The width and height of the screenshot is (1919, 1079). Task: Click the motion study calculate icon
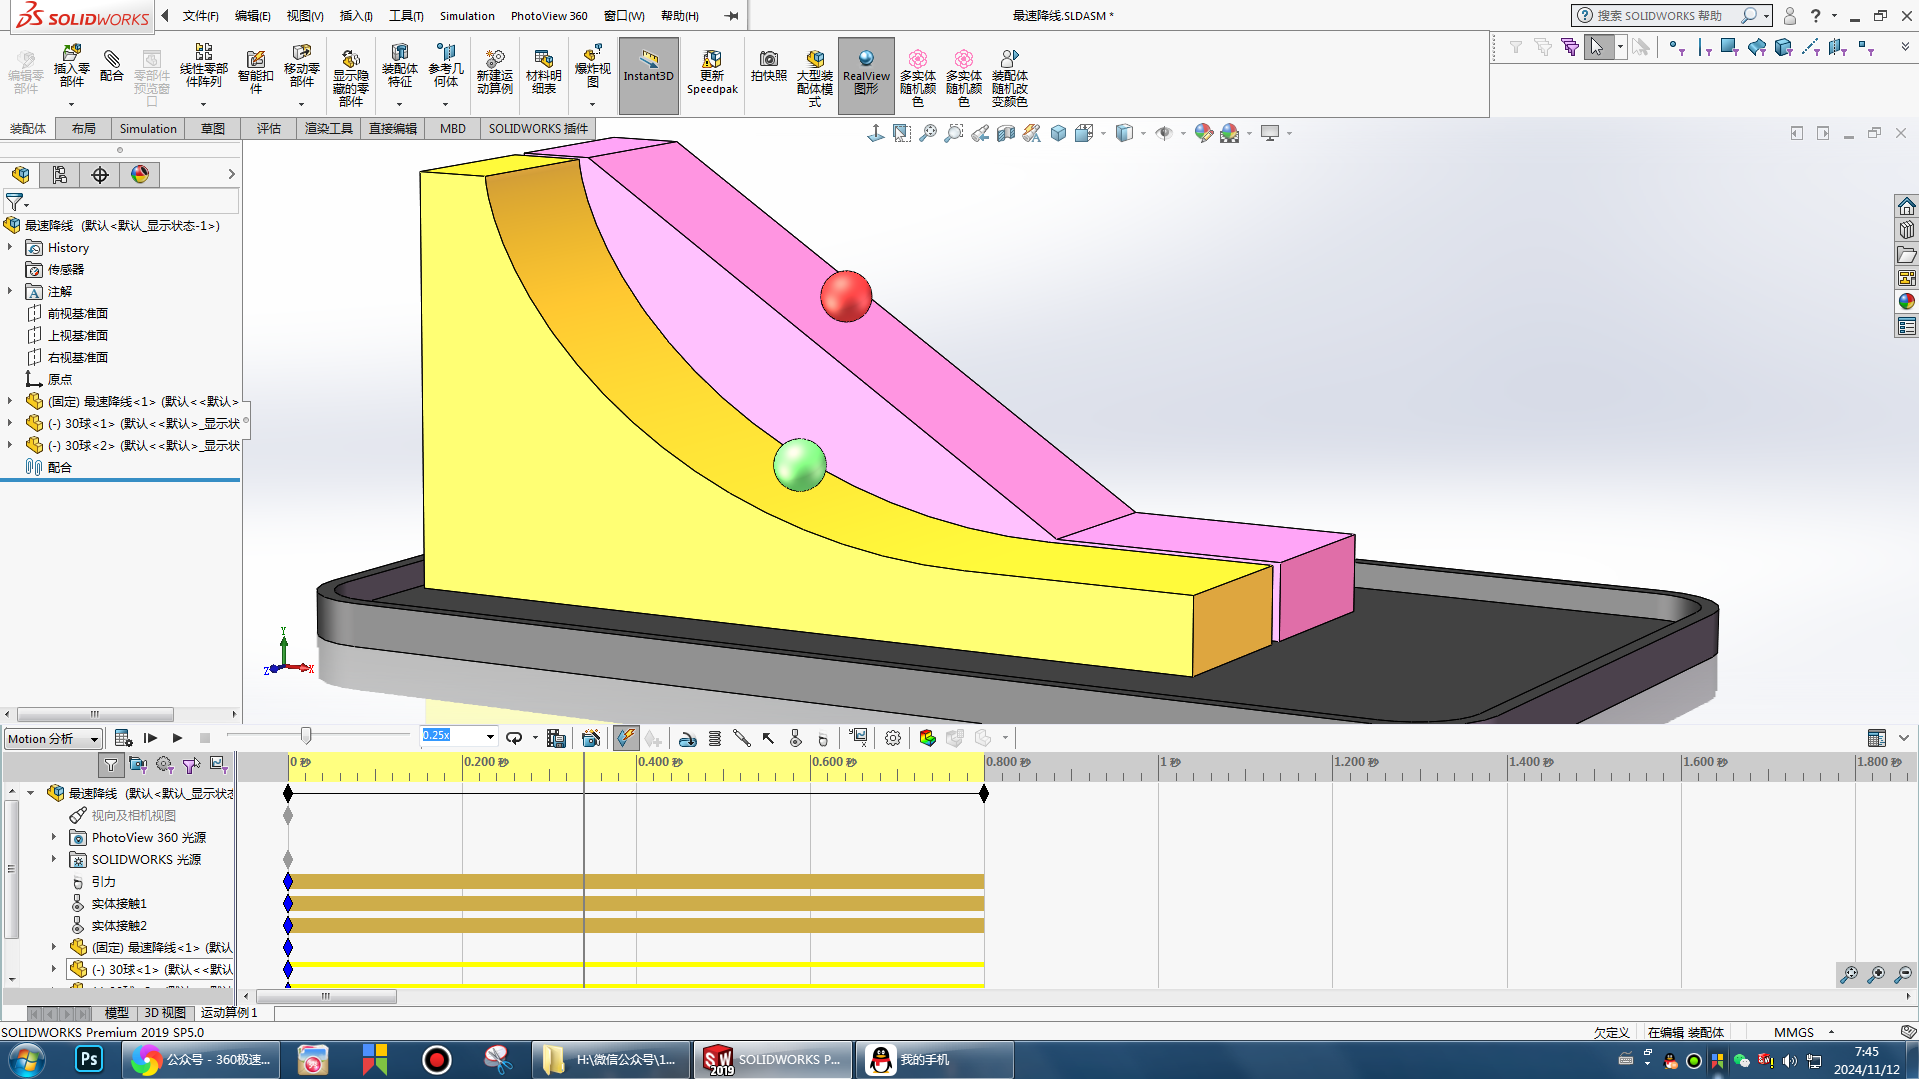click(123, 738)
